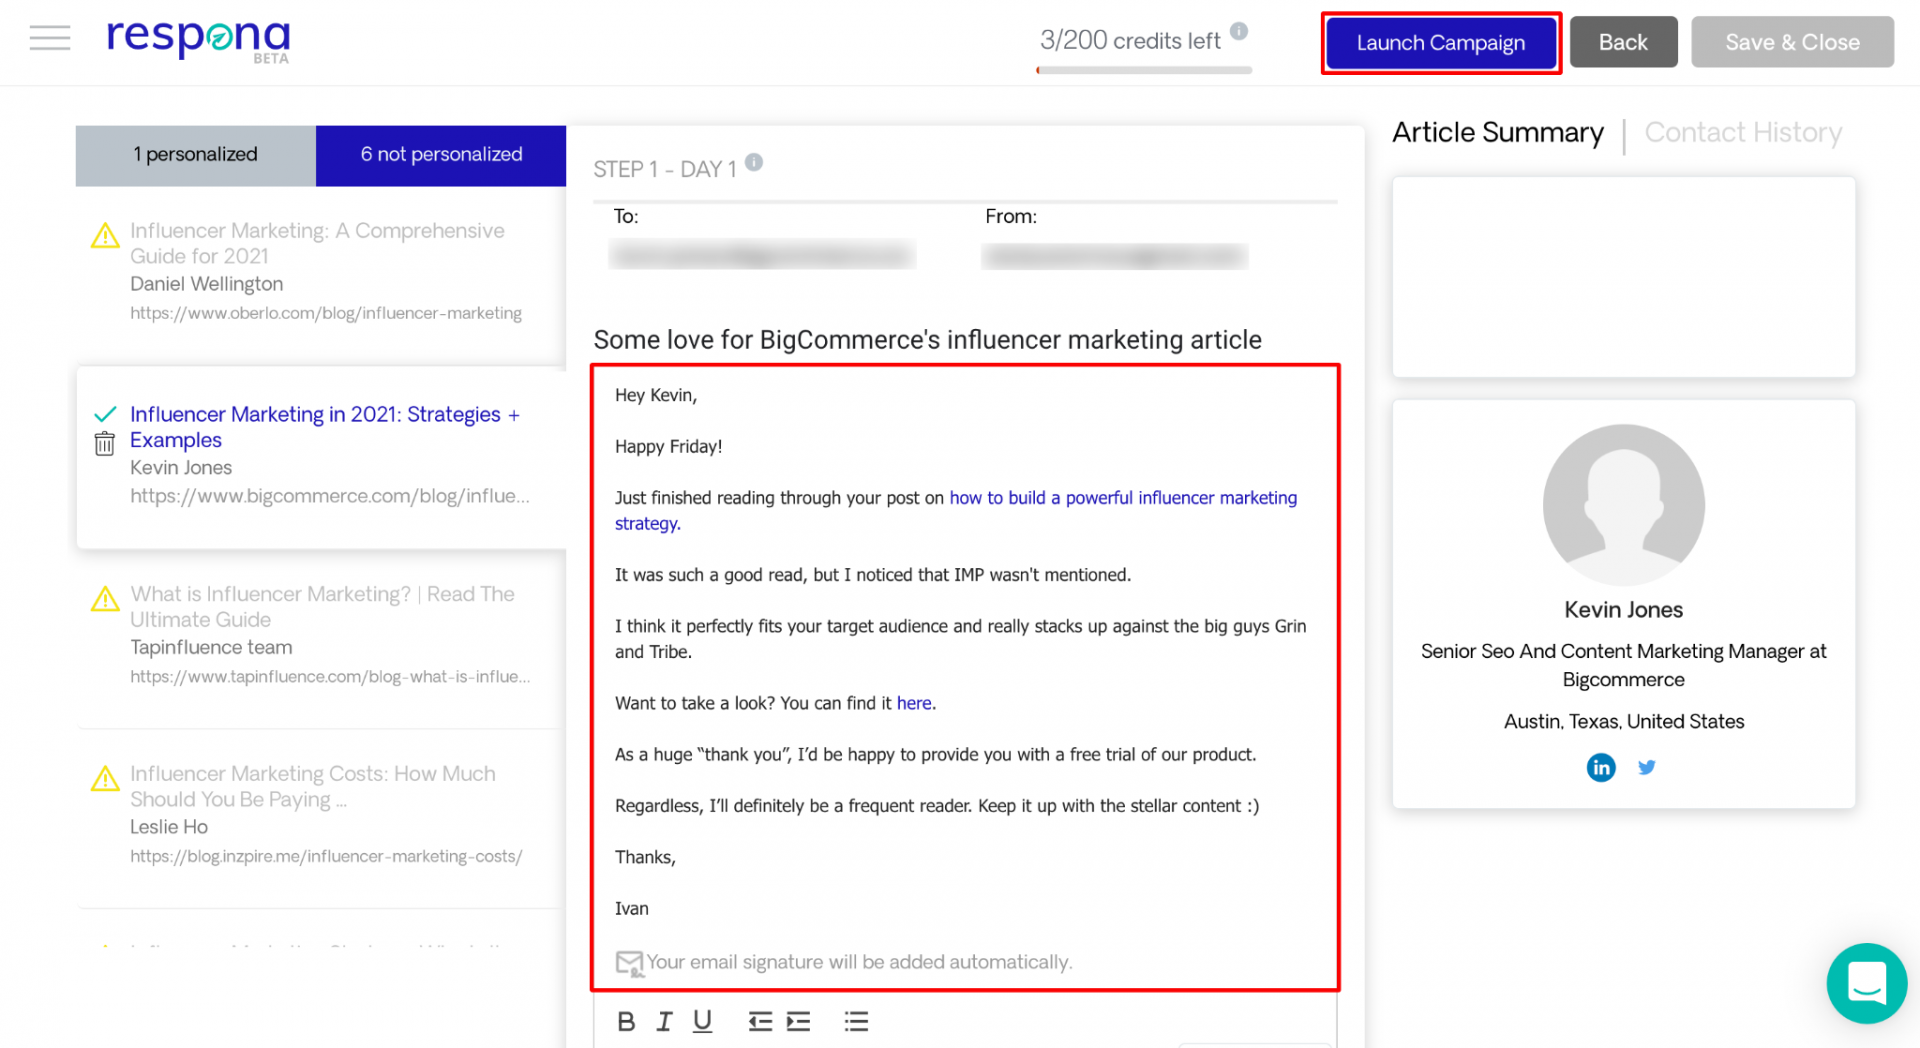This screenshot has height=1048, width=1920.
Task: Click 'Leslie Ho' author name
Action: coord(169,827)
